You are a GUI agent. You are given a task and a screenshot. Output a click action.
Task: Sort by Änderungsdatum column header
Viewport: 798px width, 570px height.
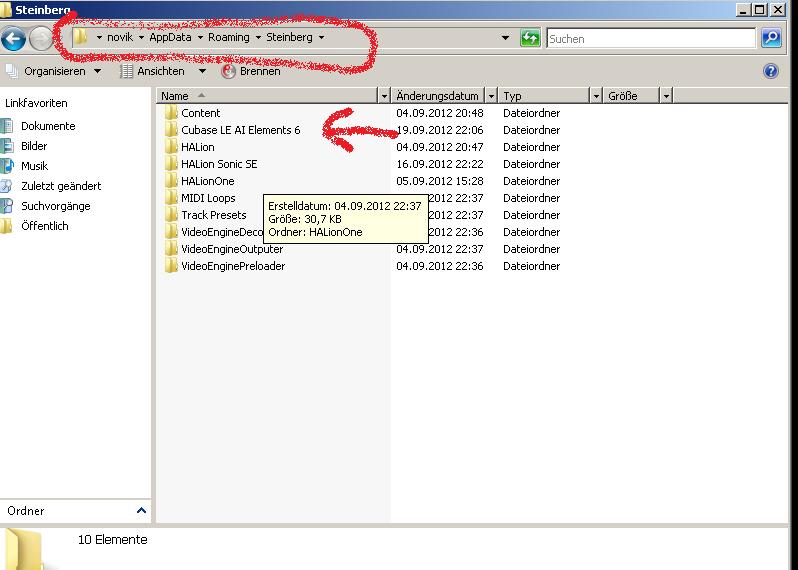pyautogui.click(x=438, y=96)
